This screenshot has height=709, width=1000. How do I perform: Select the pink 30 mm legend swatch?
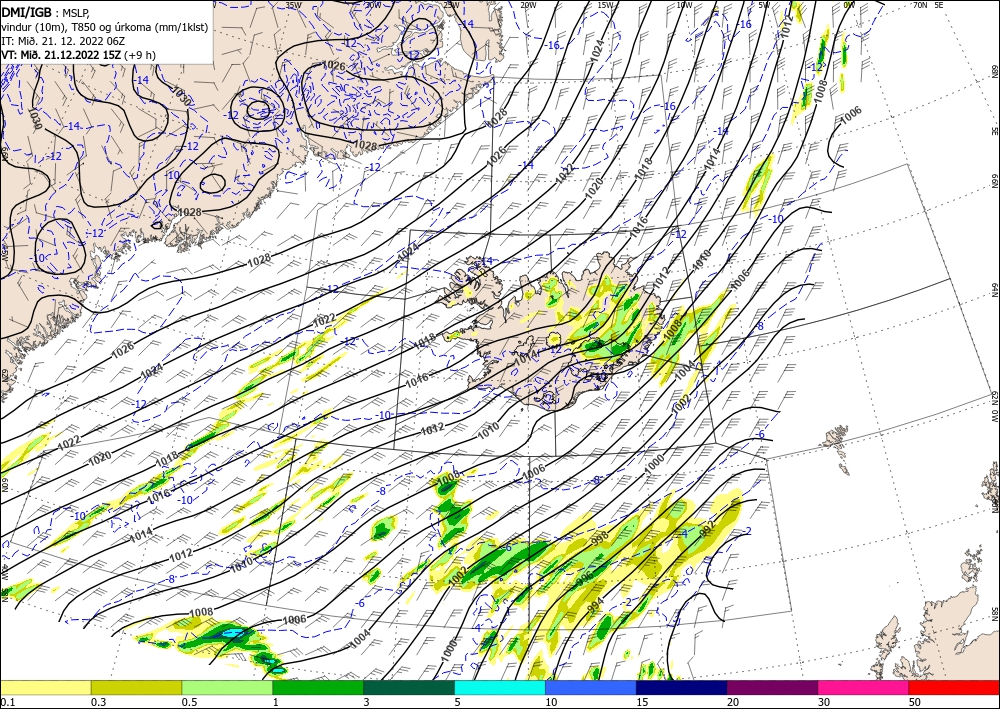pos(864,687)
